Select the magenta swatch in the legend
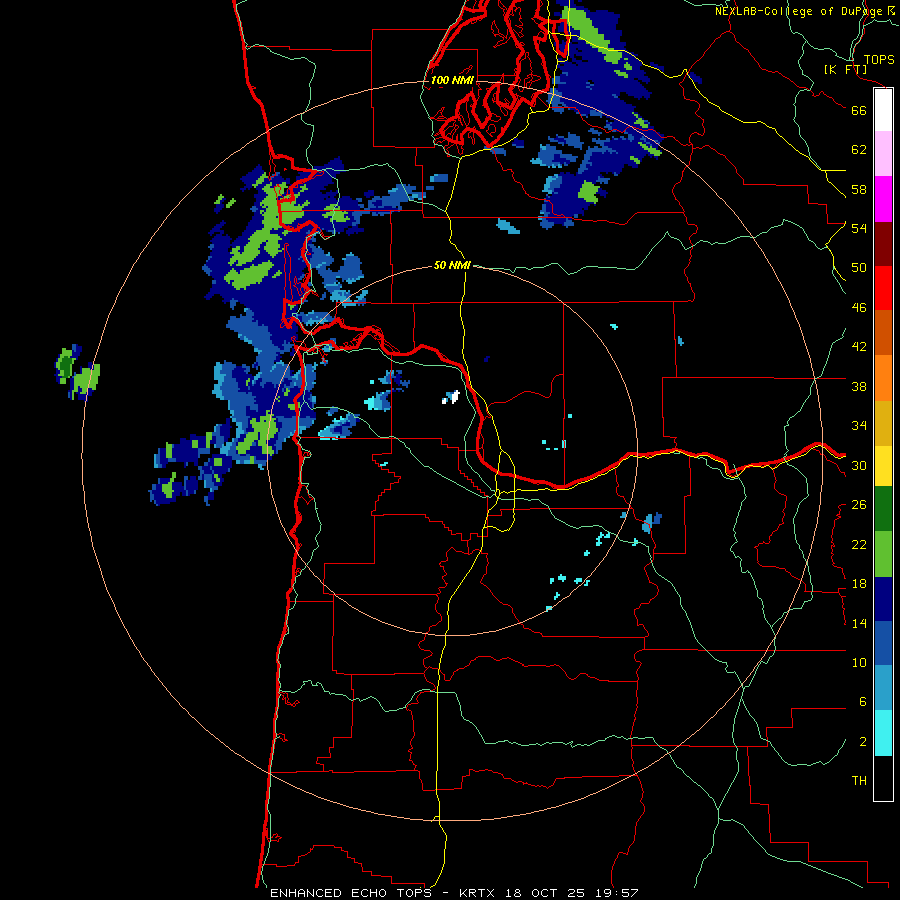900x900 pixels. (883, 199)
